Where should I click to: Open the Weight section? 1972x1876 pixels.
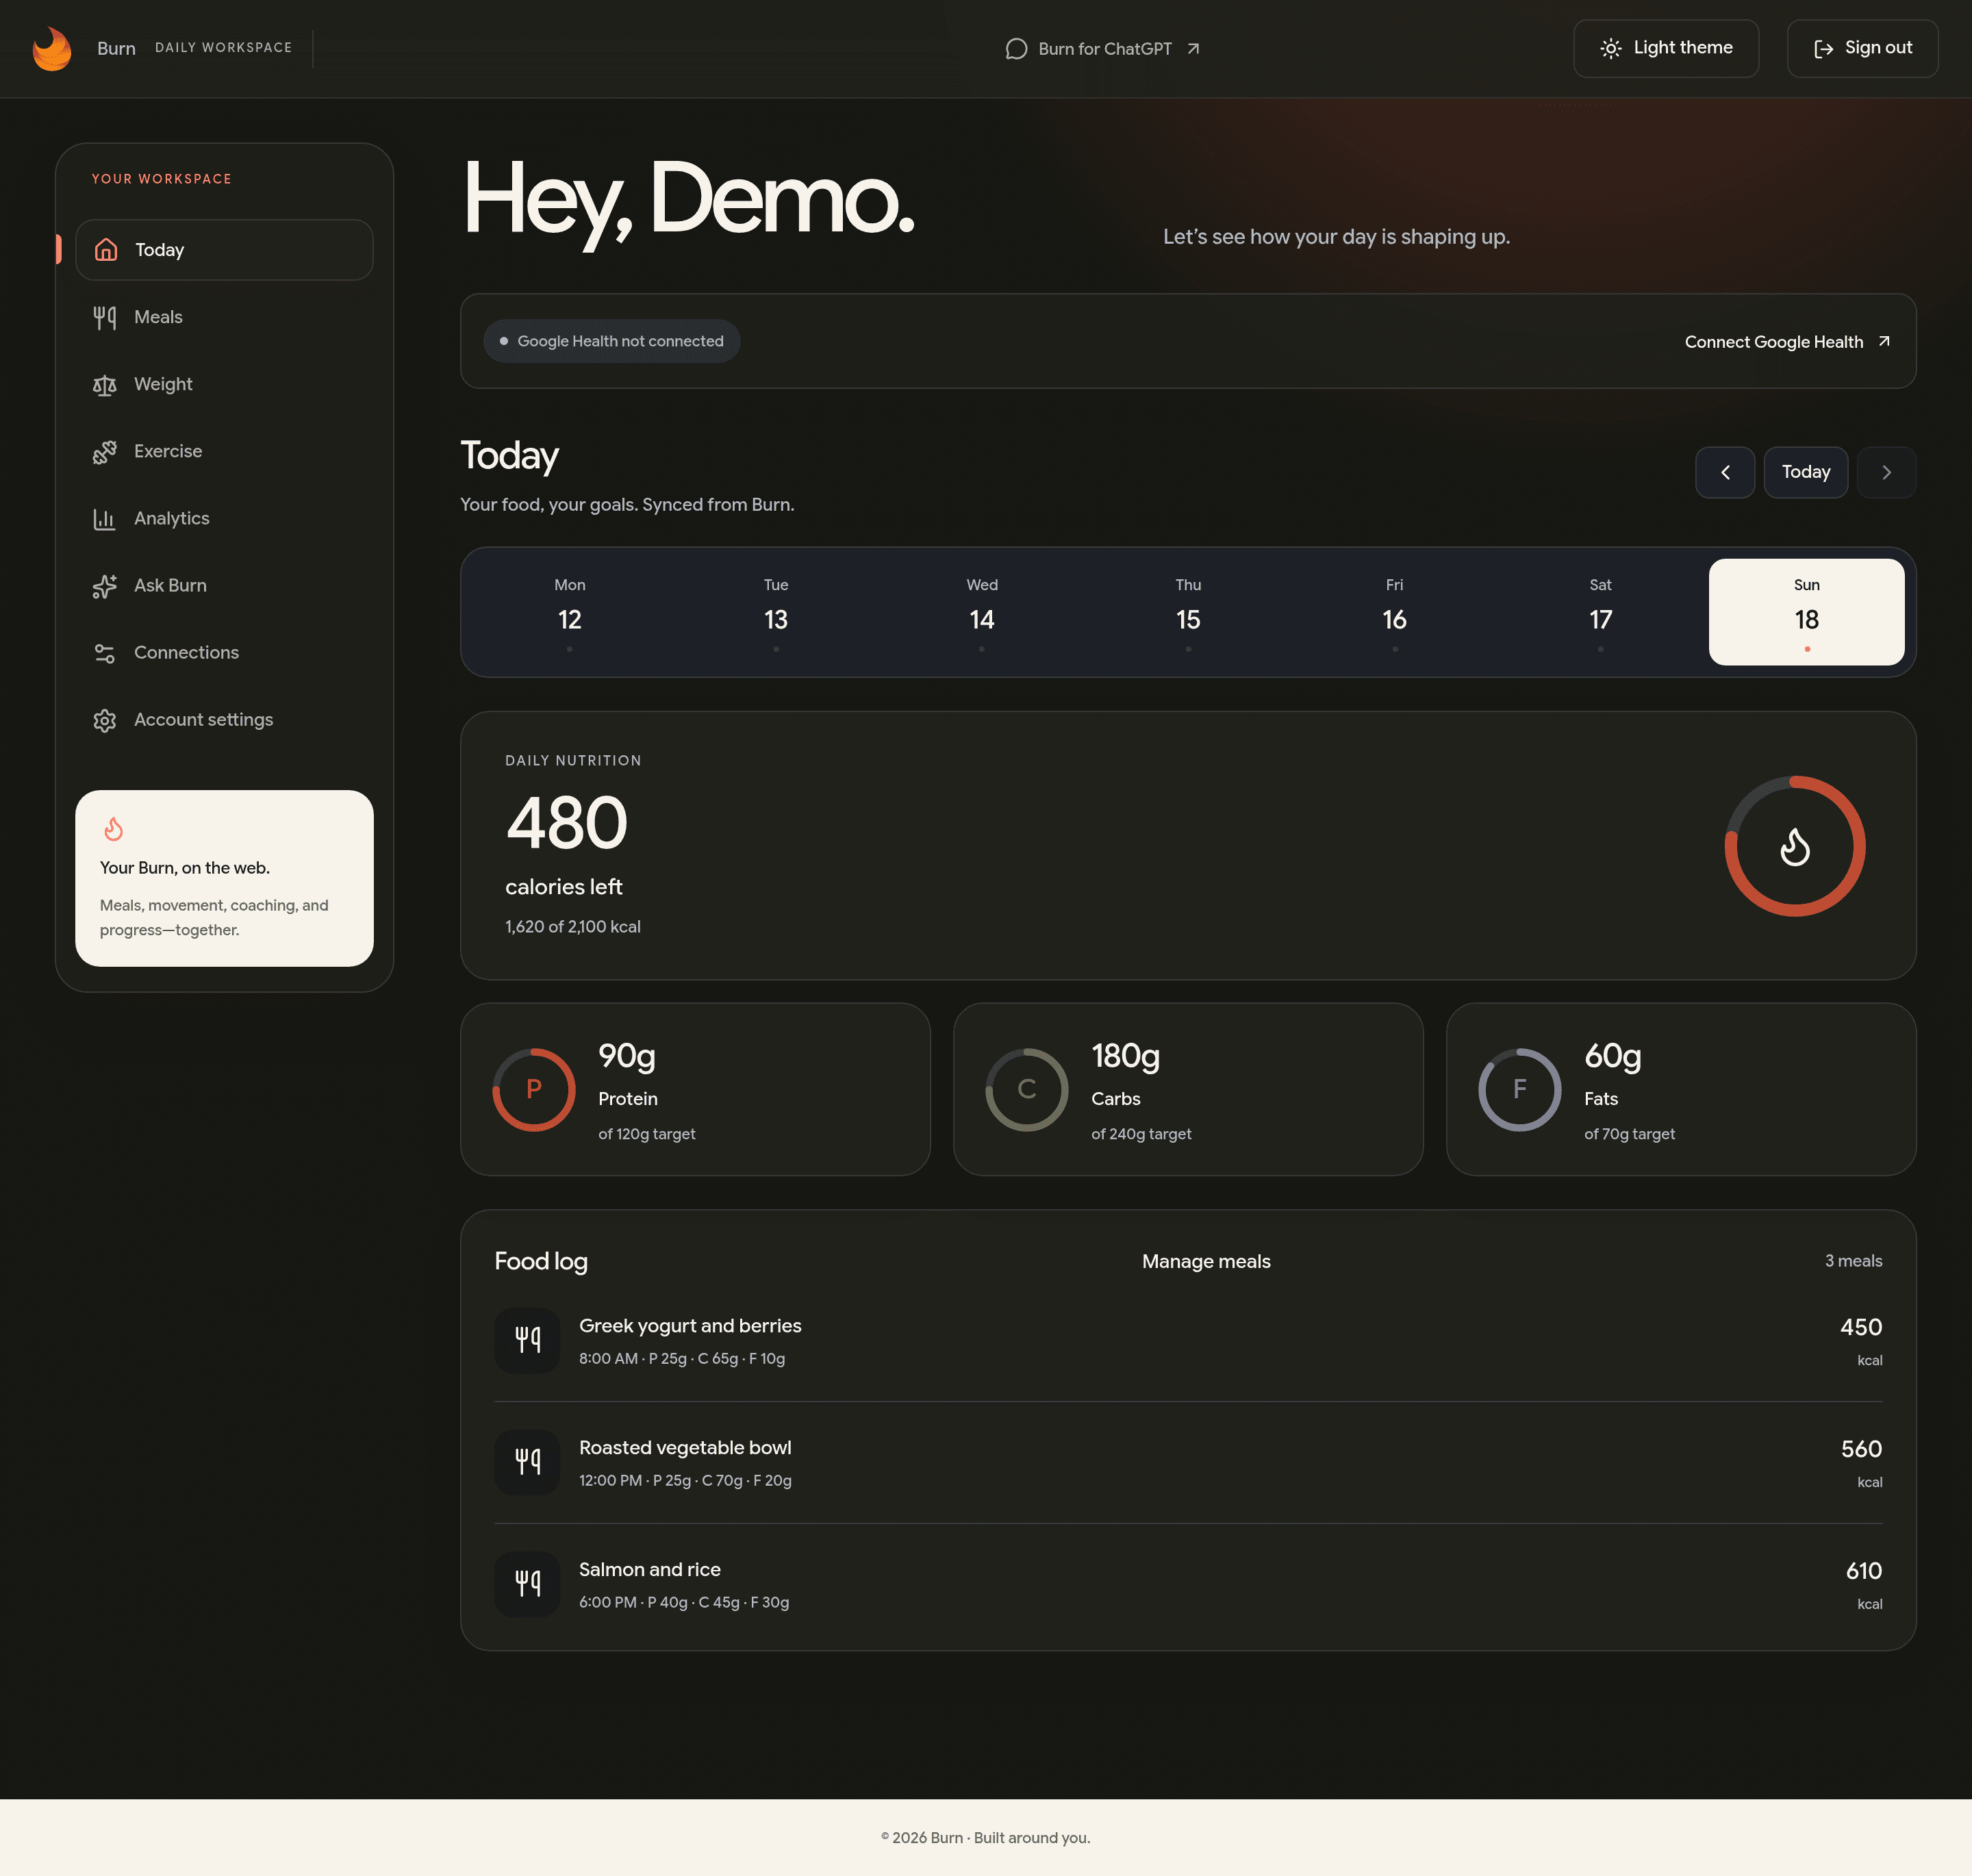pos(224,384)
